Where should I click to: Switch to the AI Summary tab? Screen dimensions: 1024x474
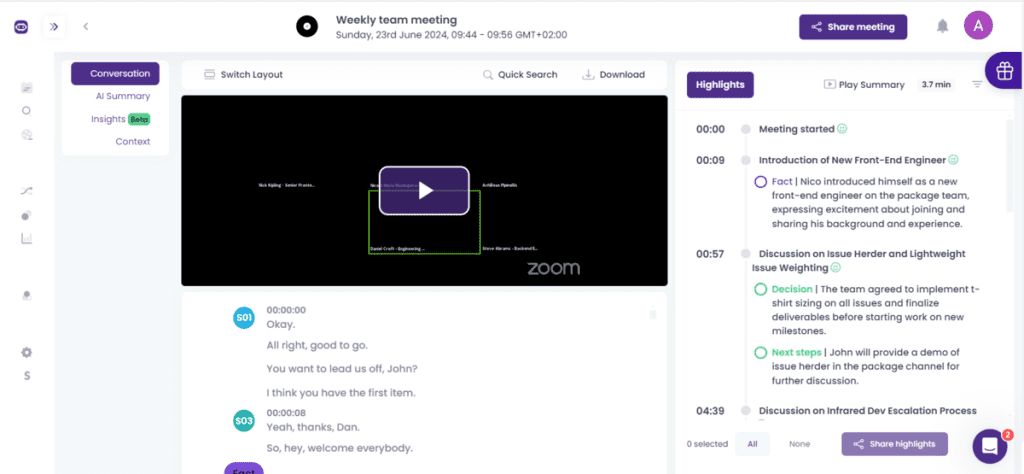[x=122, y=96]
